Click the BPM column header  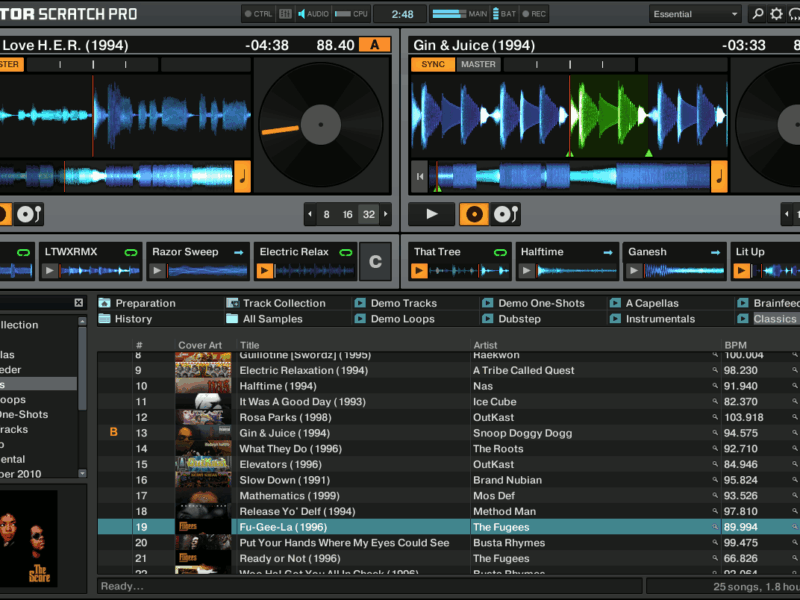coord(735,345)
